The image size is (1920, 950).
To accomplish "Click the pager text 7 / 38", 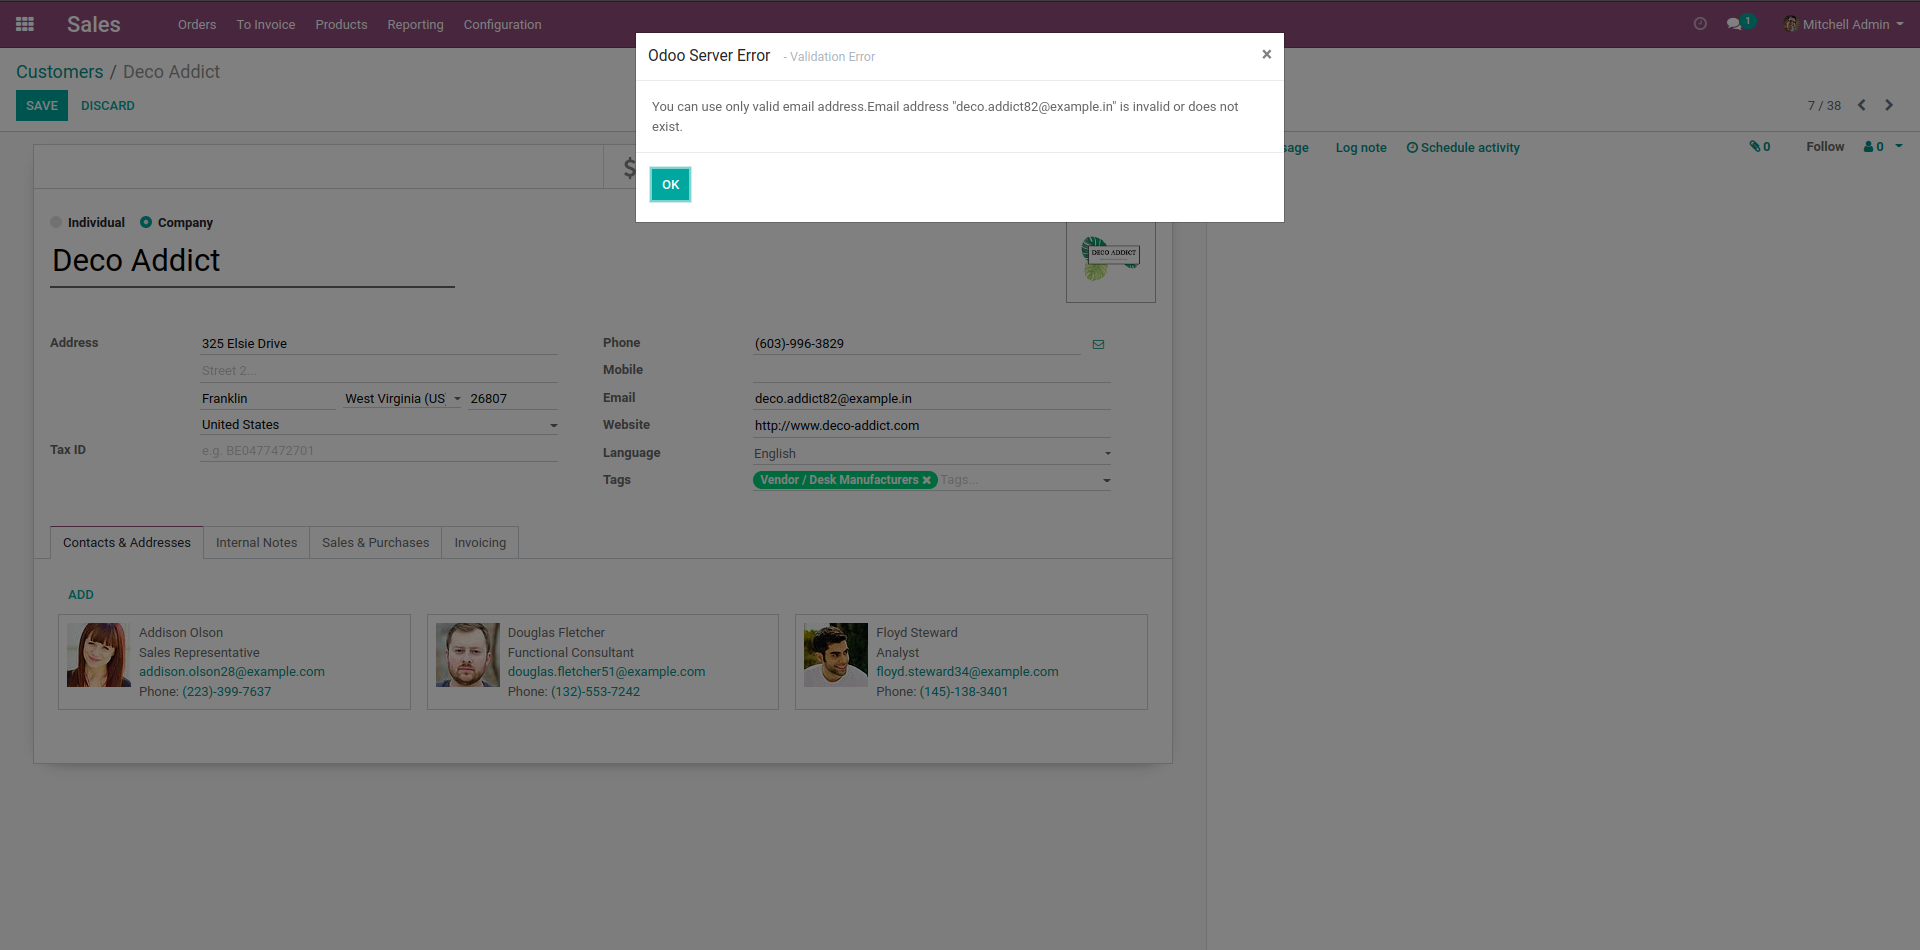I will click(x=1824, y=105).
